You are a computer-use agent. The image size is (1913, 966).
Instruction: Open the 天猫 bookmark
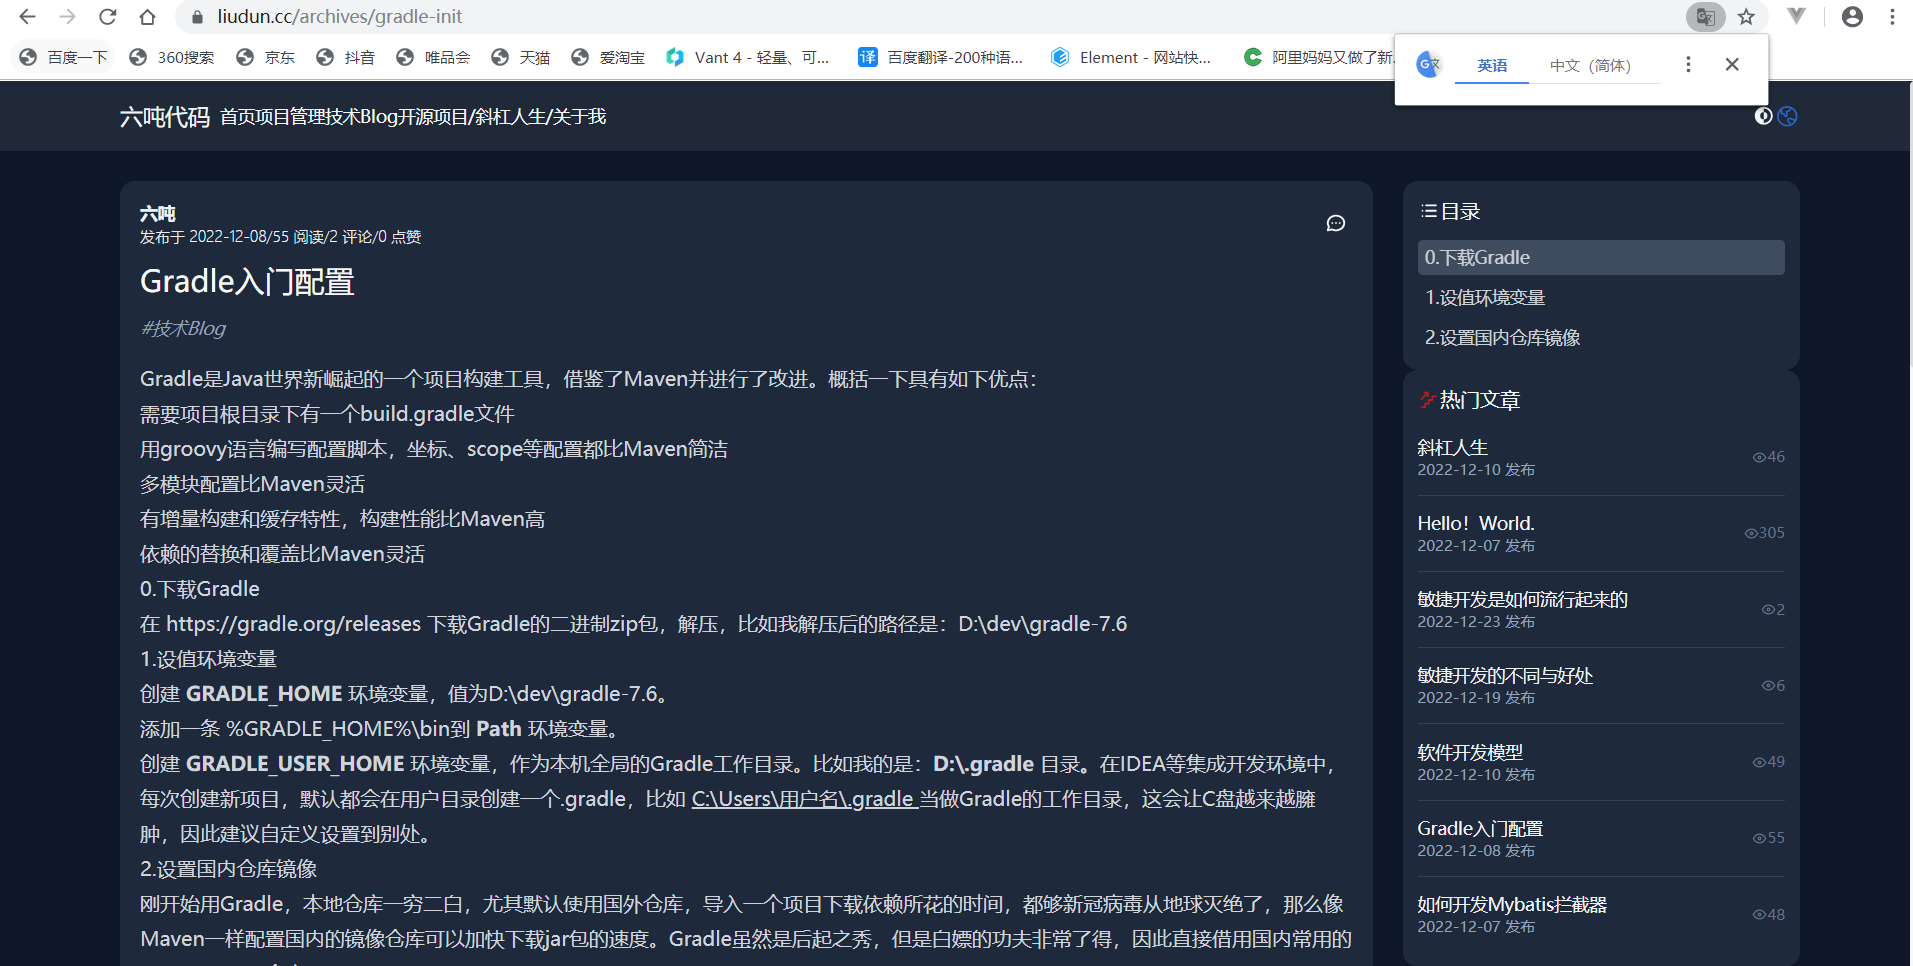(521, 58)
